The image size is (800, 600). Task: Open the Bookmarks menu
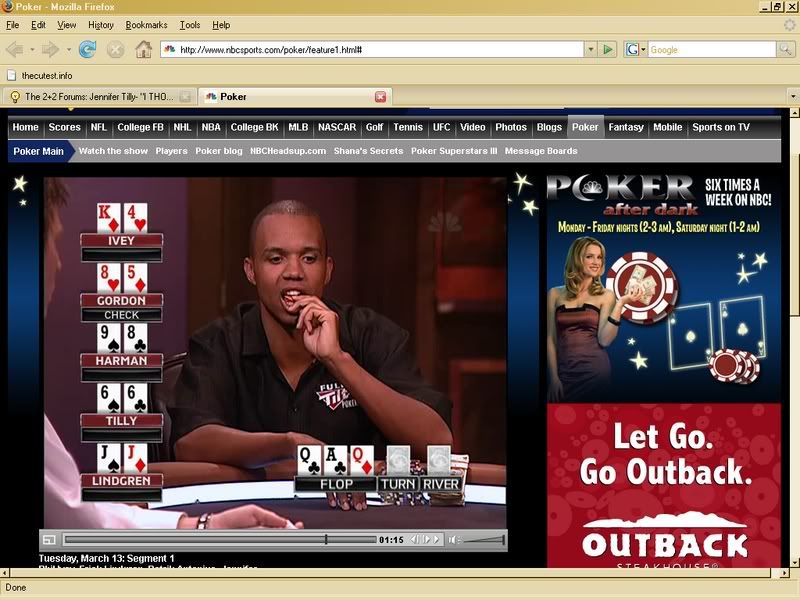(x=146, y=25)
